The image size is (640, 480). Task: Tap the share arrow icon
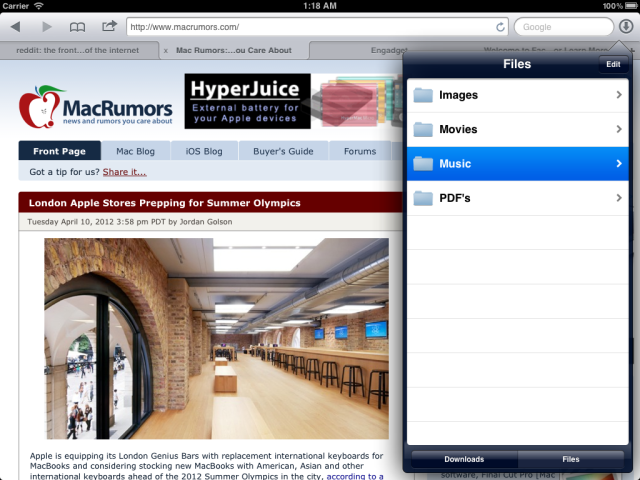(x=109, y=26)
